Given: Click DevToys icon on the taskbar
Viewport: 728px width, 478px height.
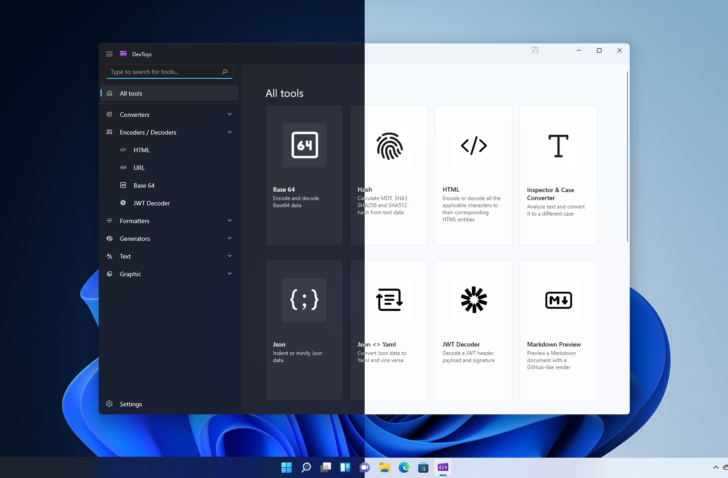Looking at the screenshot, I should pos(443,467).
